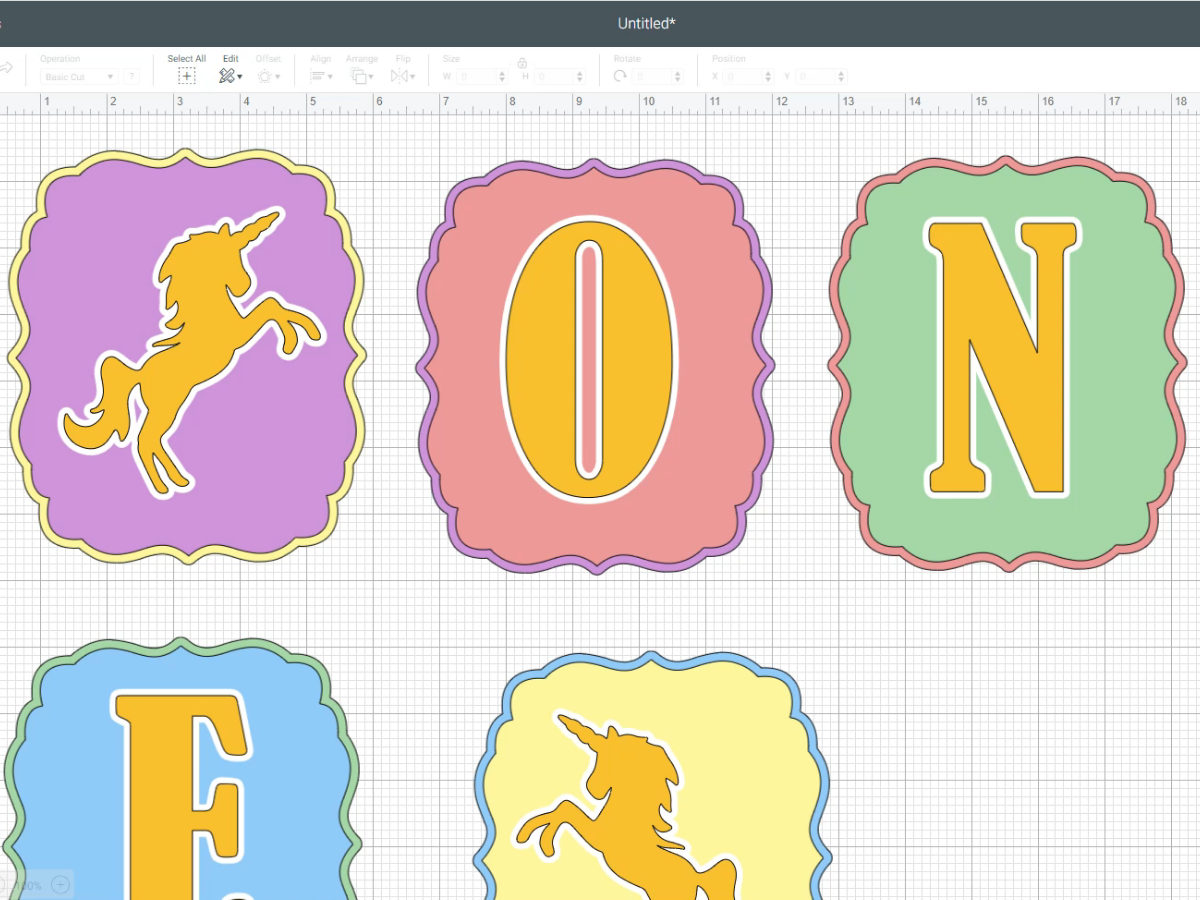Image resolution: width=1200 pixels, height=900 pixels.
Task: Click the Select All label
Action: [x=186, y=58]
